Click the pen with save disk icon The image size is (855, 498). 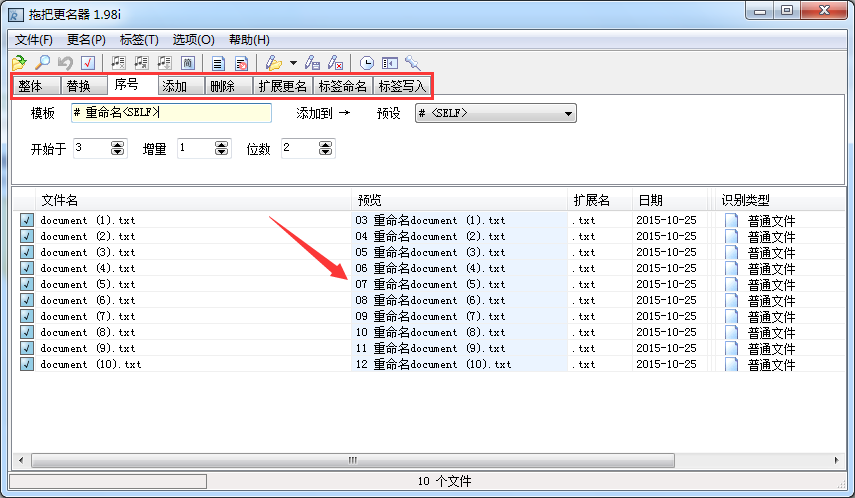tap(312, 63)
